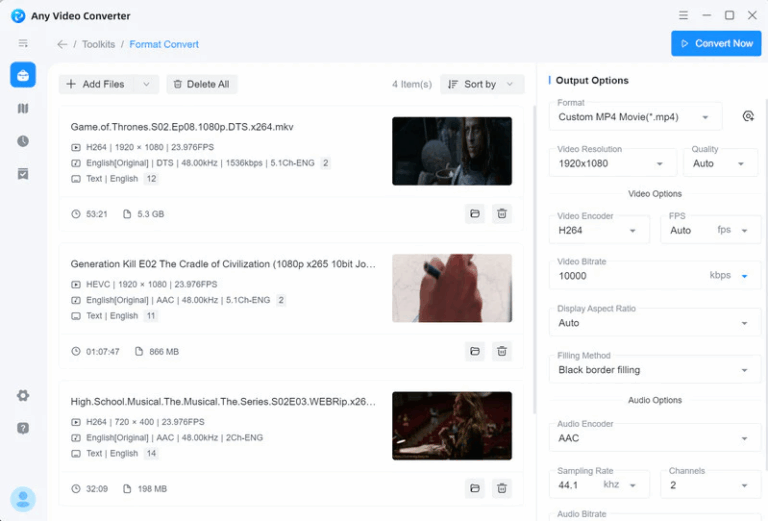Click audio track icon in Game of Thrones row
Viewport: 768px width, 521px height.
coord(76,163)
